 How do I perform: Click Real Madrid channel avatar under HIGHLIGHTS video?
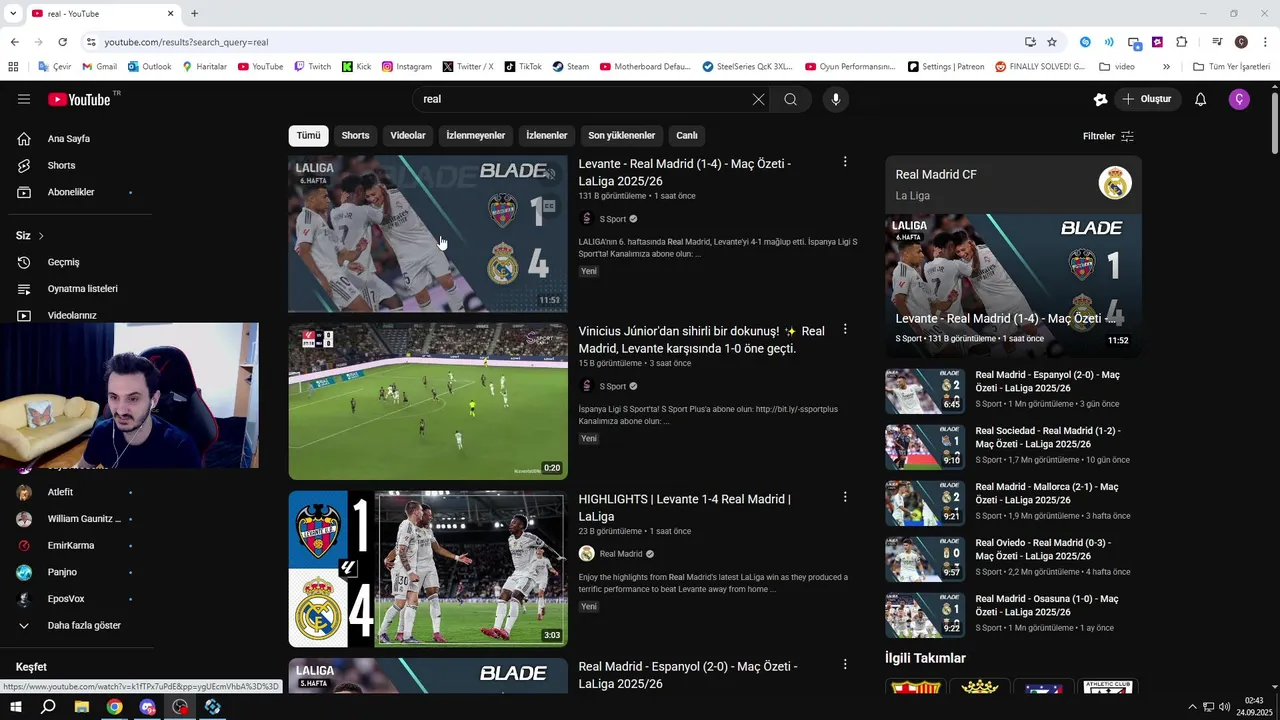pyautogui.click(x=587, y=554)
